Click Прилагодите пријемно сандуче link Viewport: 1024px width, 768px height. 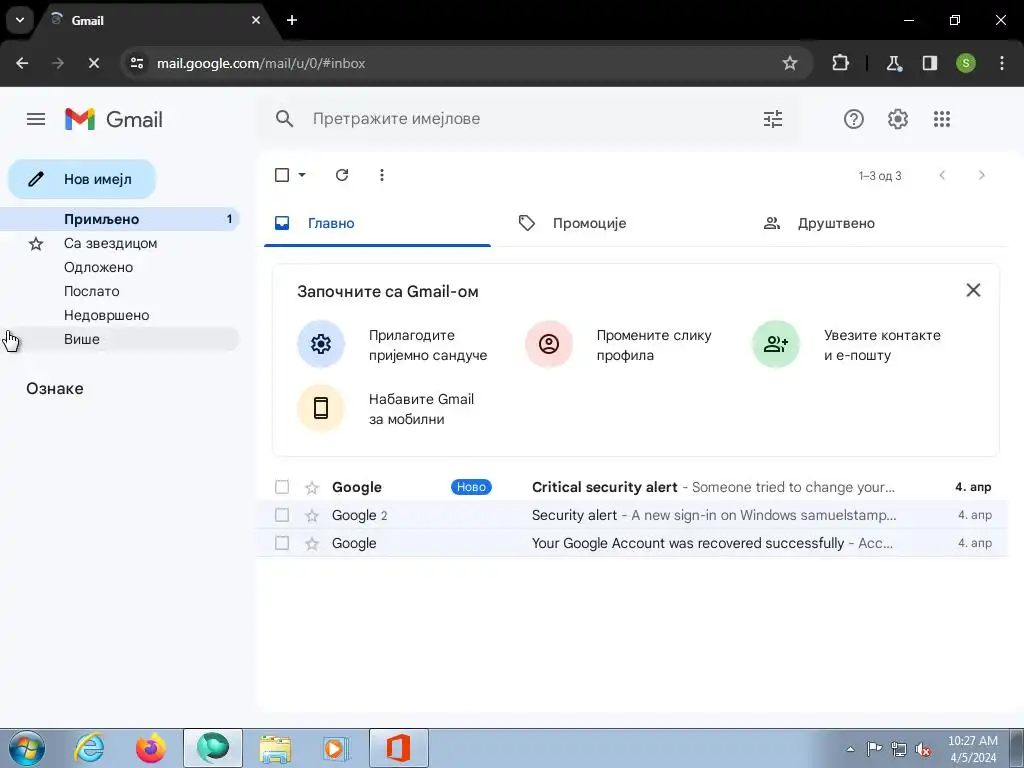point(428,345)
